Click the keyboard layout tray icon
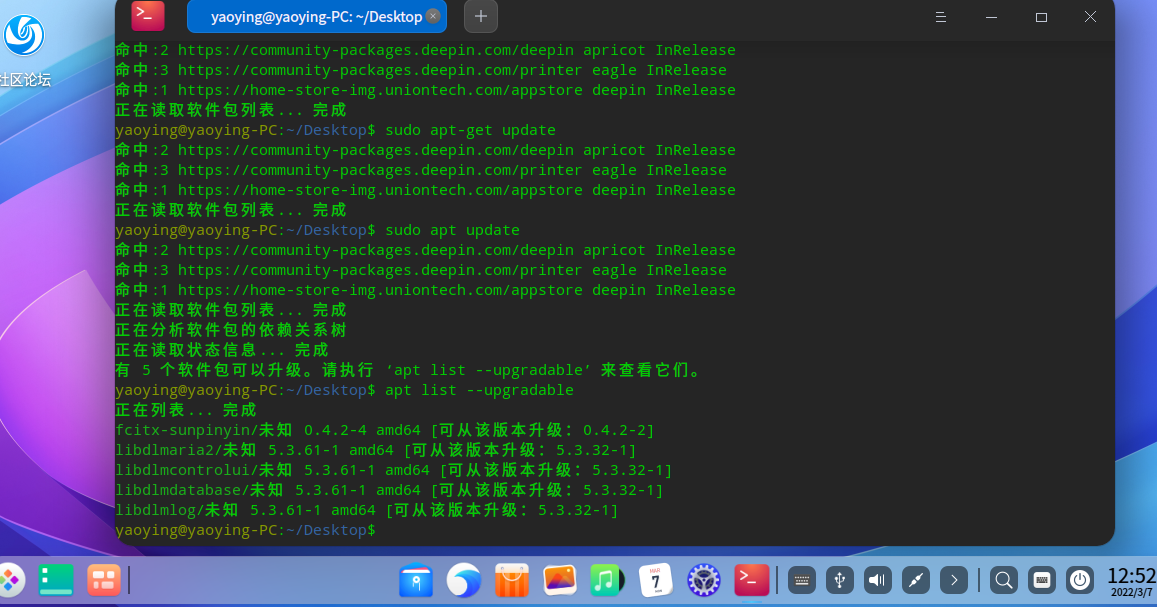 click(1042, 580)
